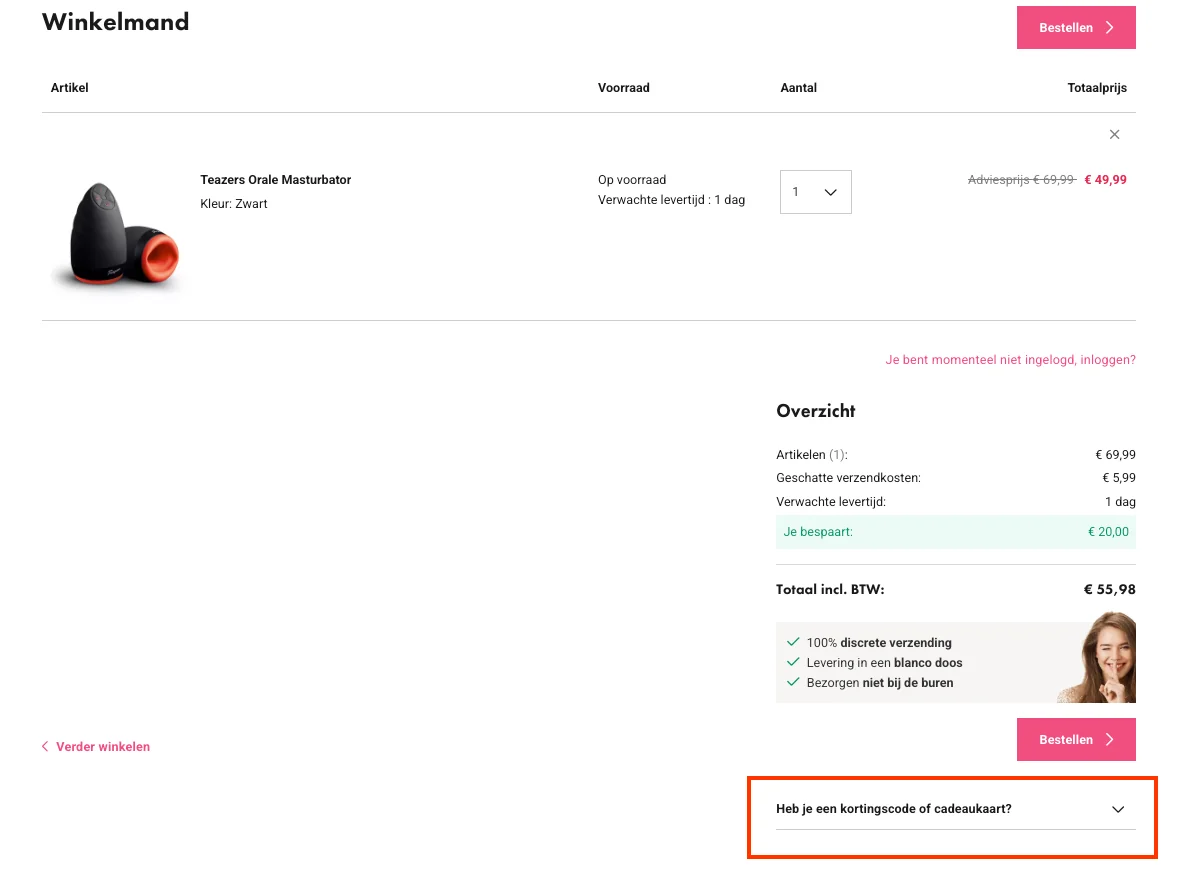
Task: Click the Je bespaart savings row
Action: (955, 532)
